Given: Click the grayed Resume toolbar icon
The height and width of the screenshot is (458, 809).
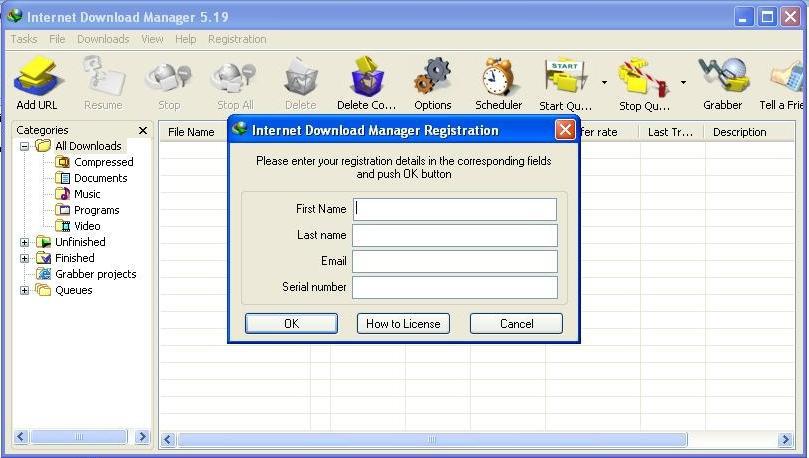Looking at the screenshot, I should click(x=103, y=77).
